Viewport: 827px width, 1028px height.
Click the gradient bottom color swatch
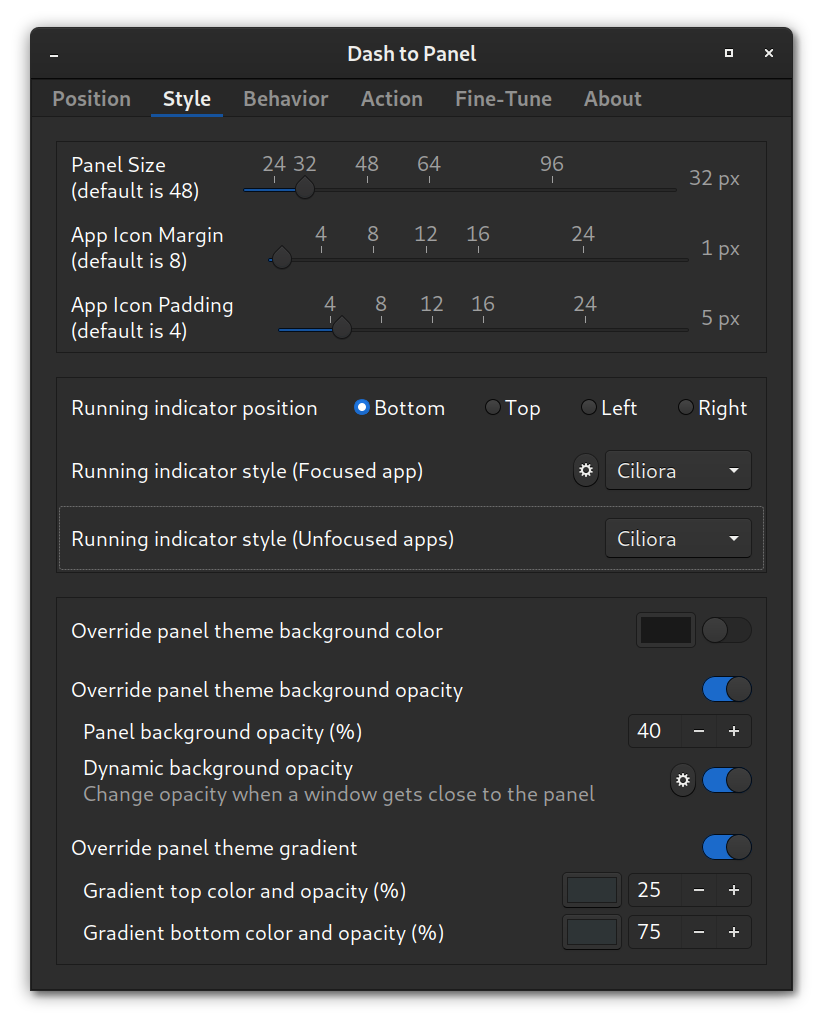[x=591, y=932]
